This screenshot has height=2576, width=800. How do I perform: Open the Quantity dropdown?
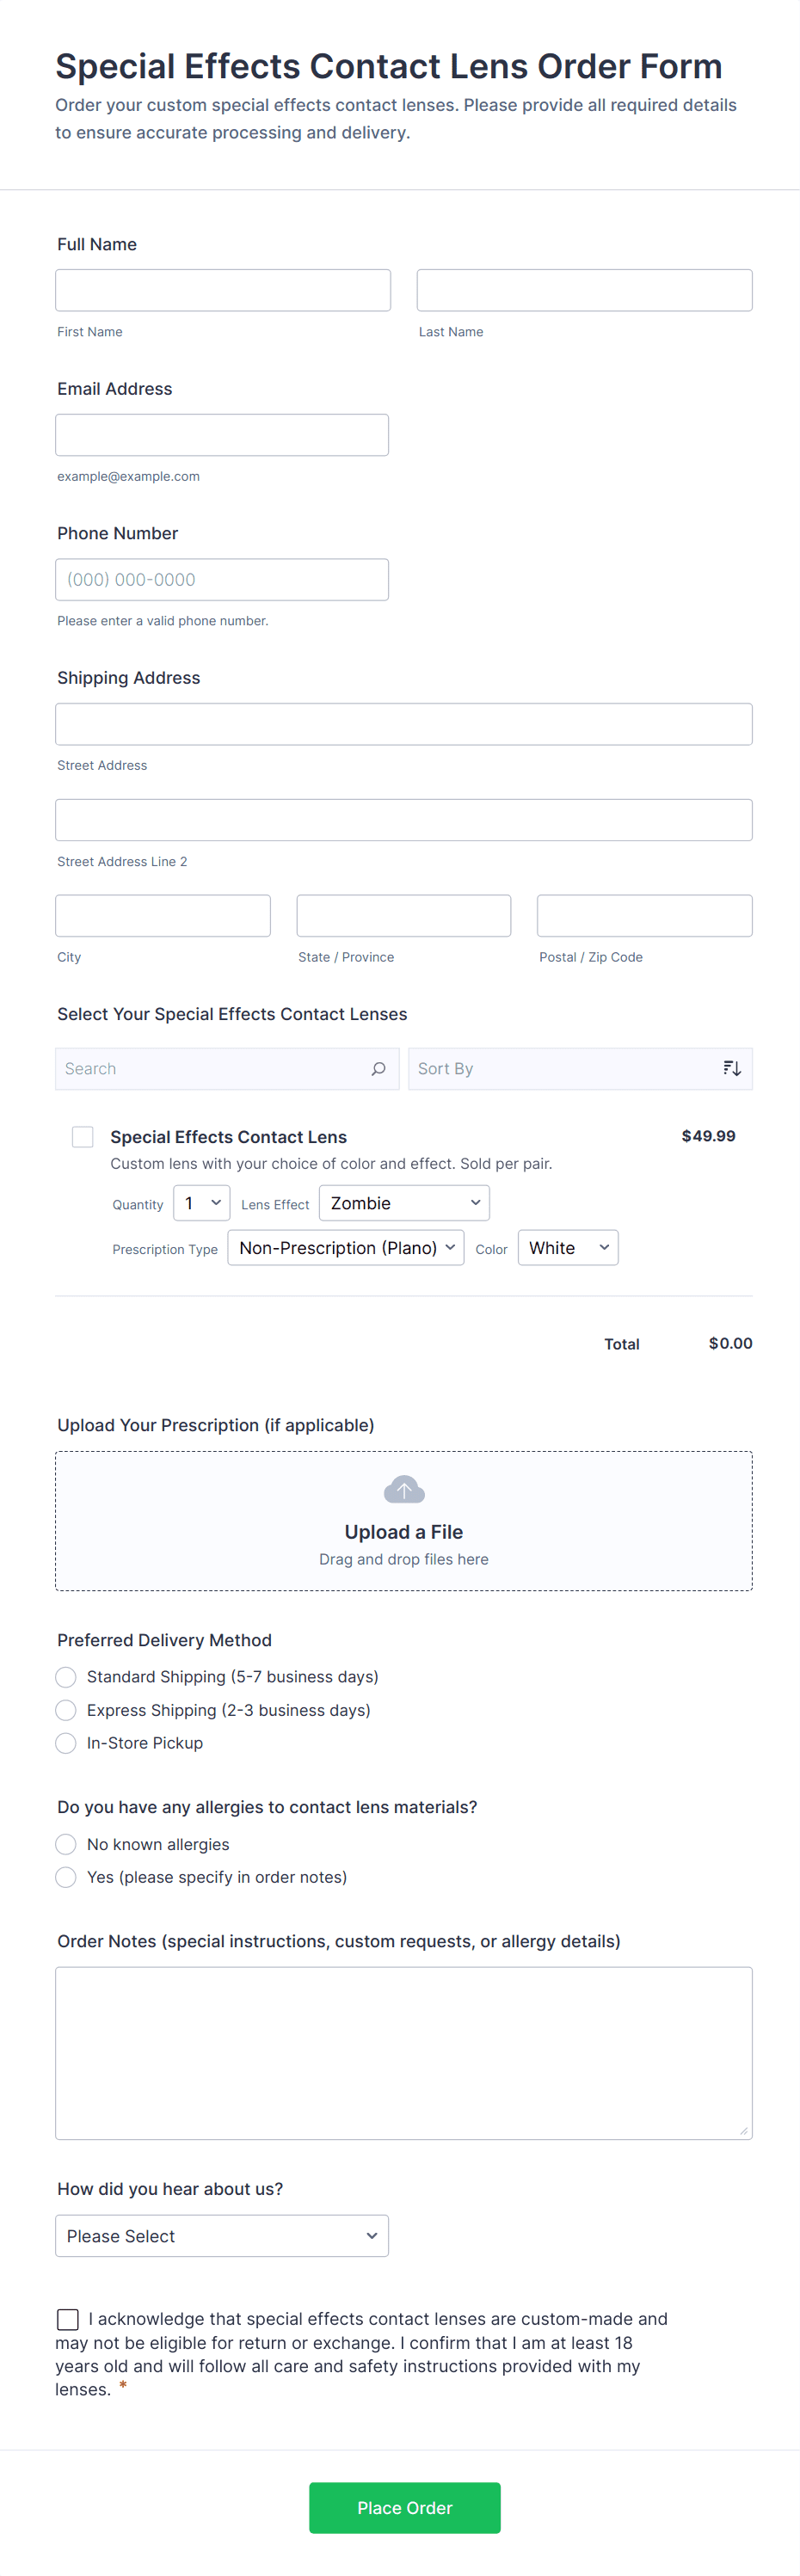pyautogui.click(x=202, y=1203)
